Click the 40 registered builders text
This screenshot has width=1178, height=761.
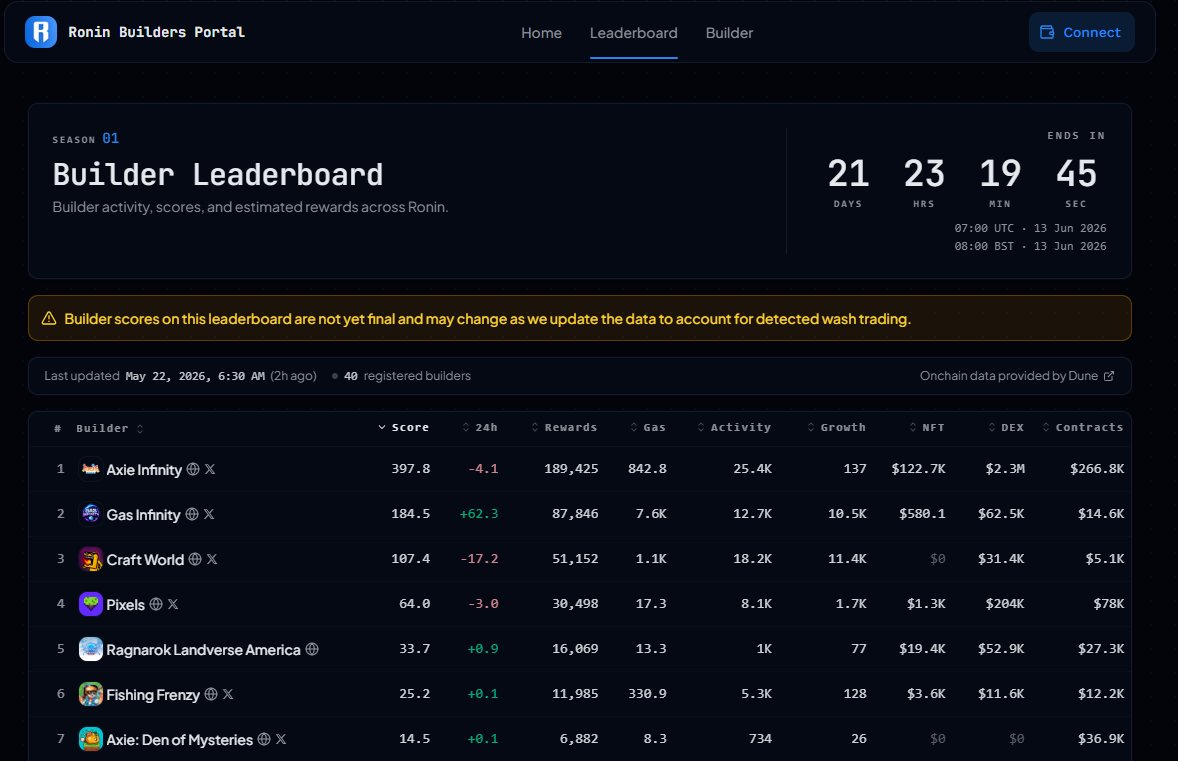click(407, 376)
